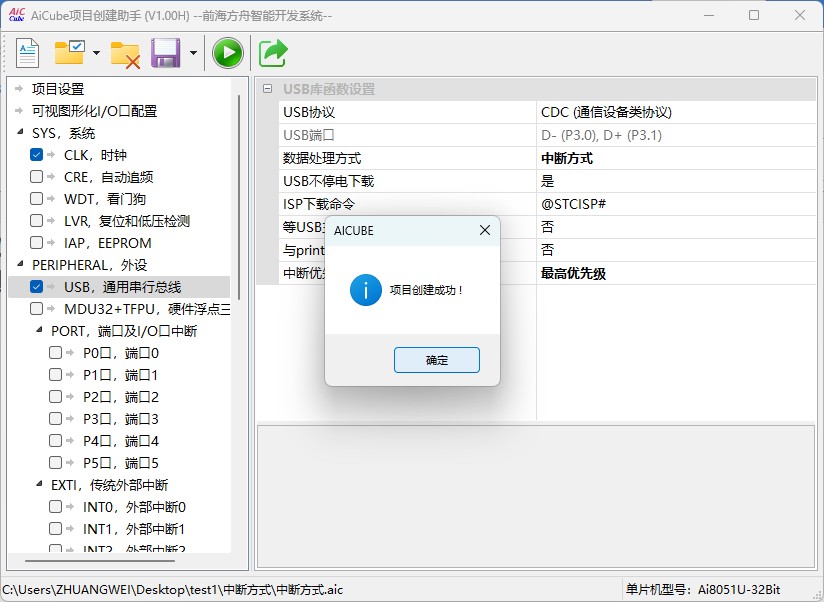Click the project file path in status bar
The height and width of the screenshot is (602, 824).
pyautogui.click(x=172, y=590)
